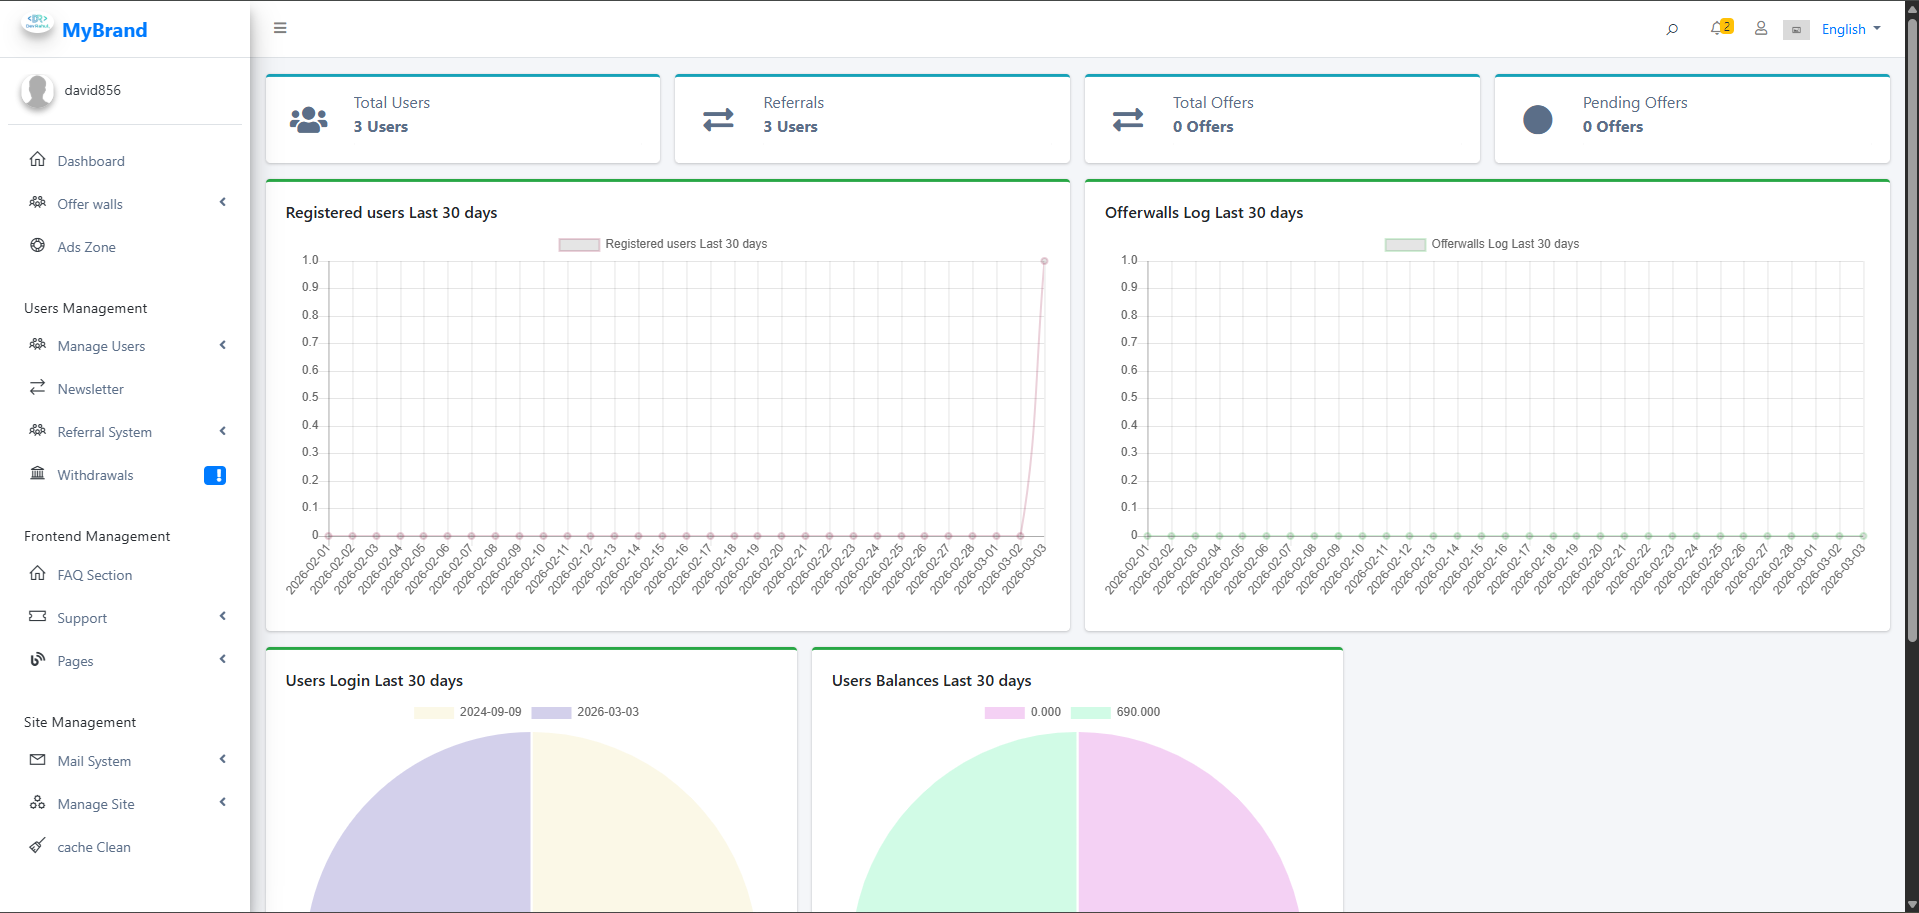The height and width of the screenshot is (913, 1919).
Task: Hide the 2026-03-03 login legend entry
Action: tap(585, 712)
